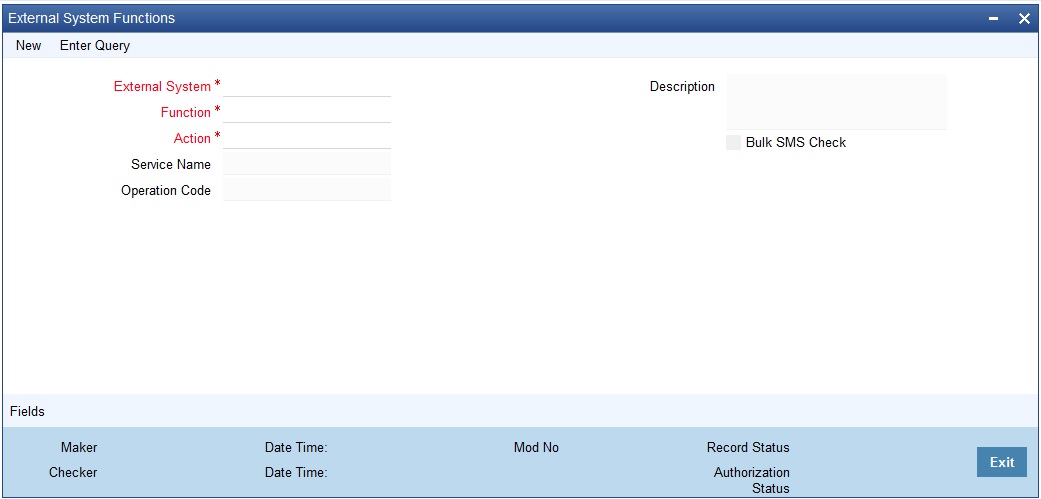Viewport: 1041px width, 499px height.
Task: Click the External System Functions window title
Action: coord(92,19)
